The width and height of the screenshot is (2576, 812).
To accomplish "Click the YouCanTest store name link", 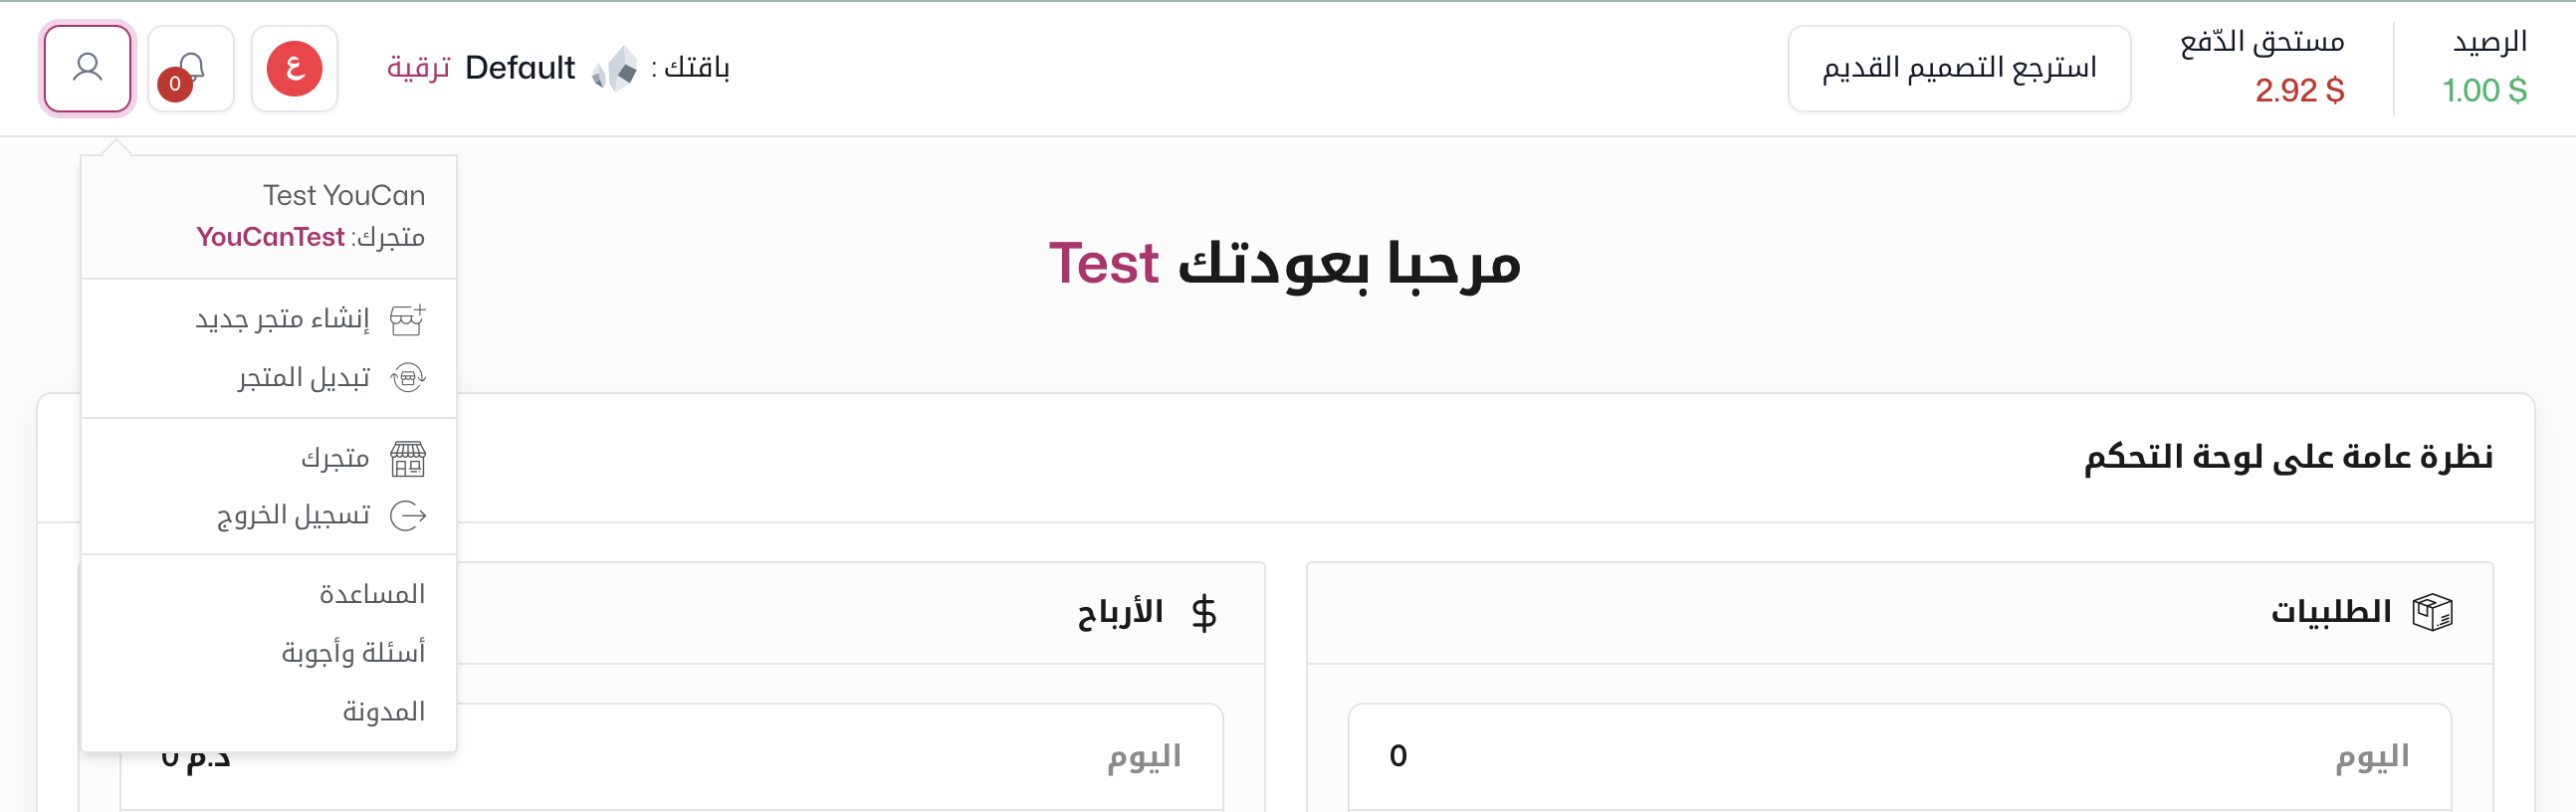I will click(270, 237).
